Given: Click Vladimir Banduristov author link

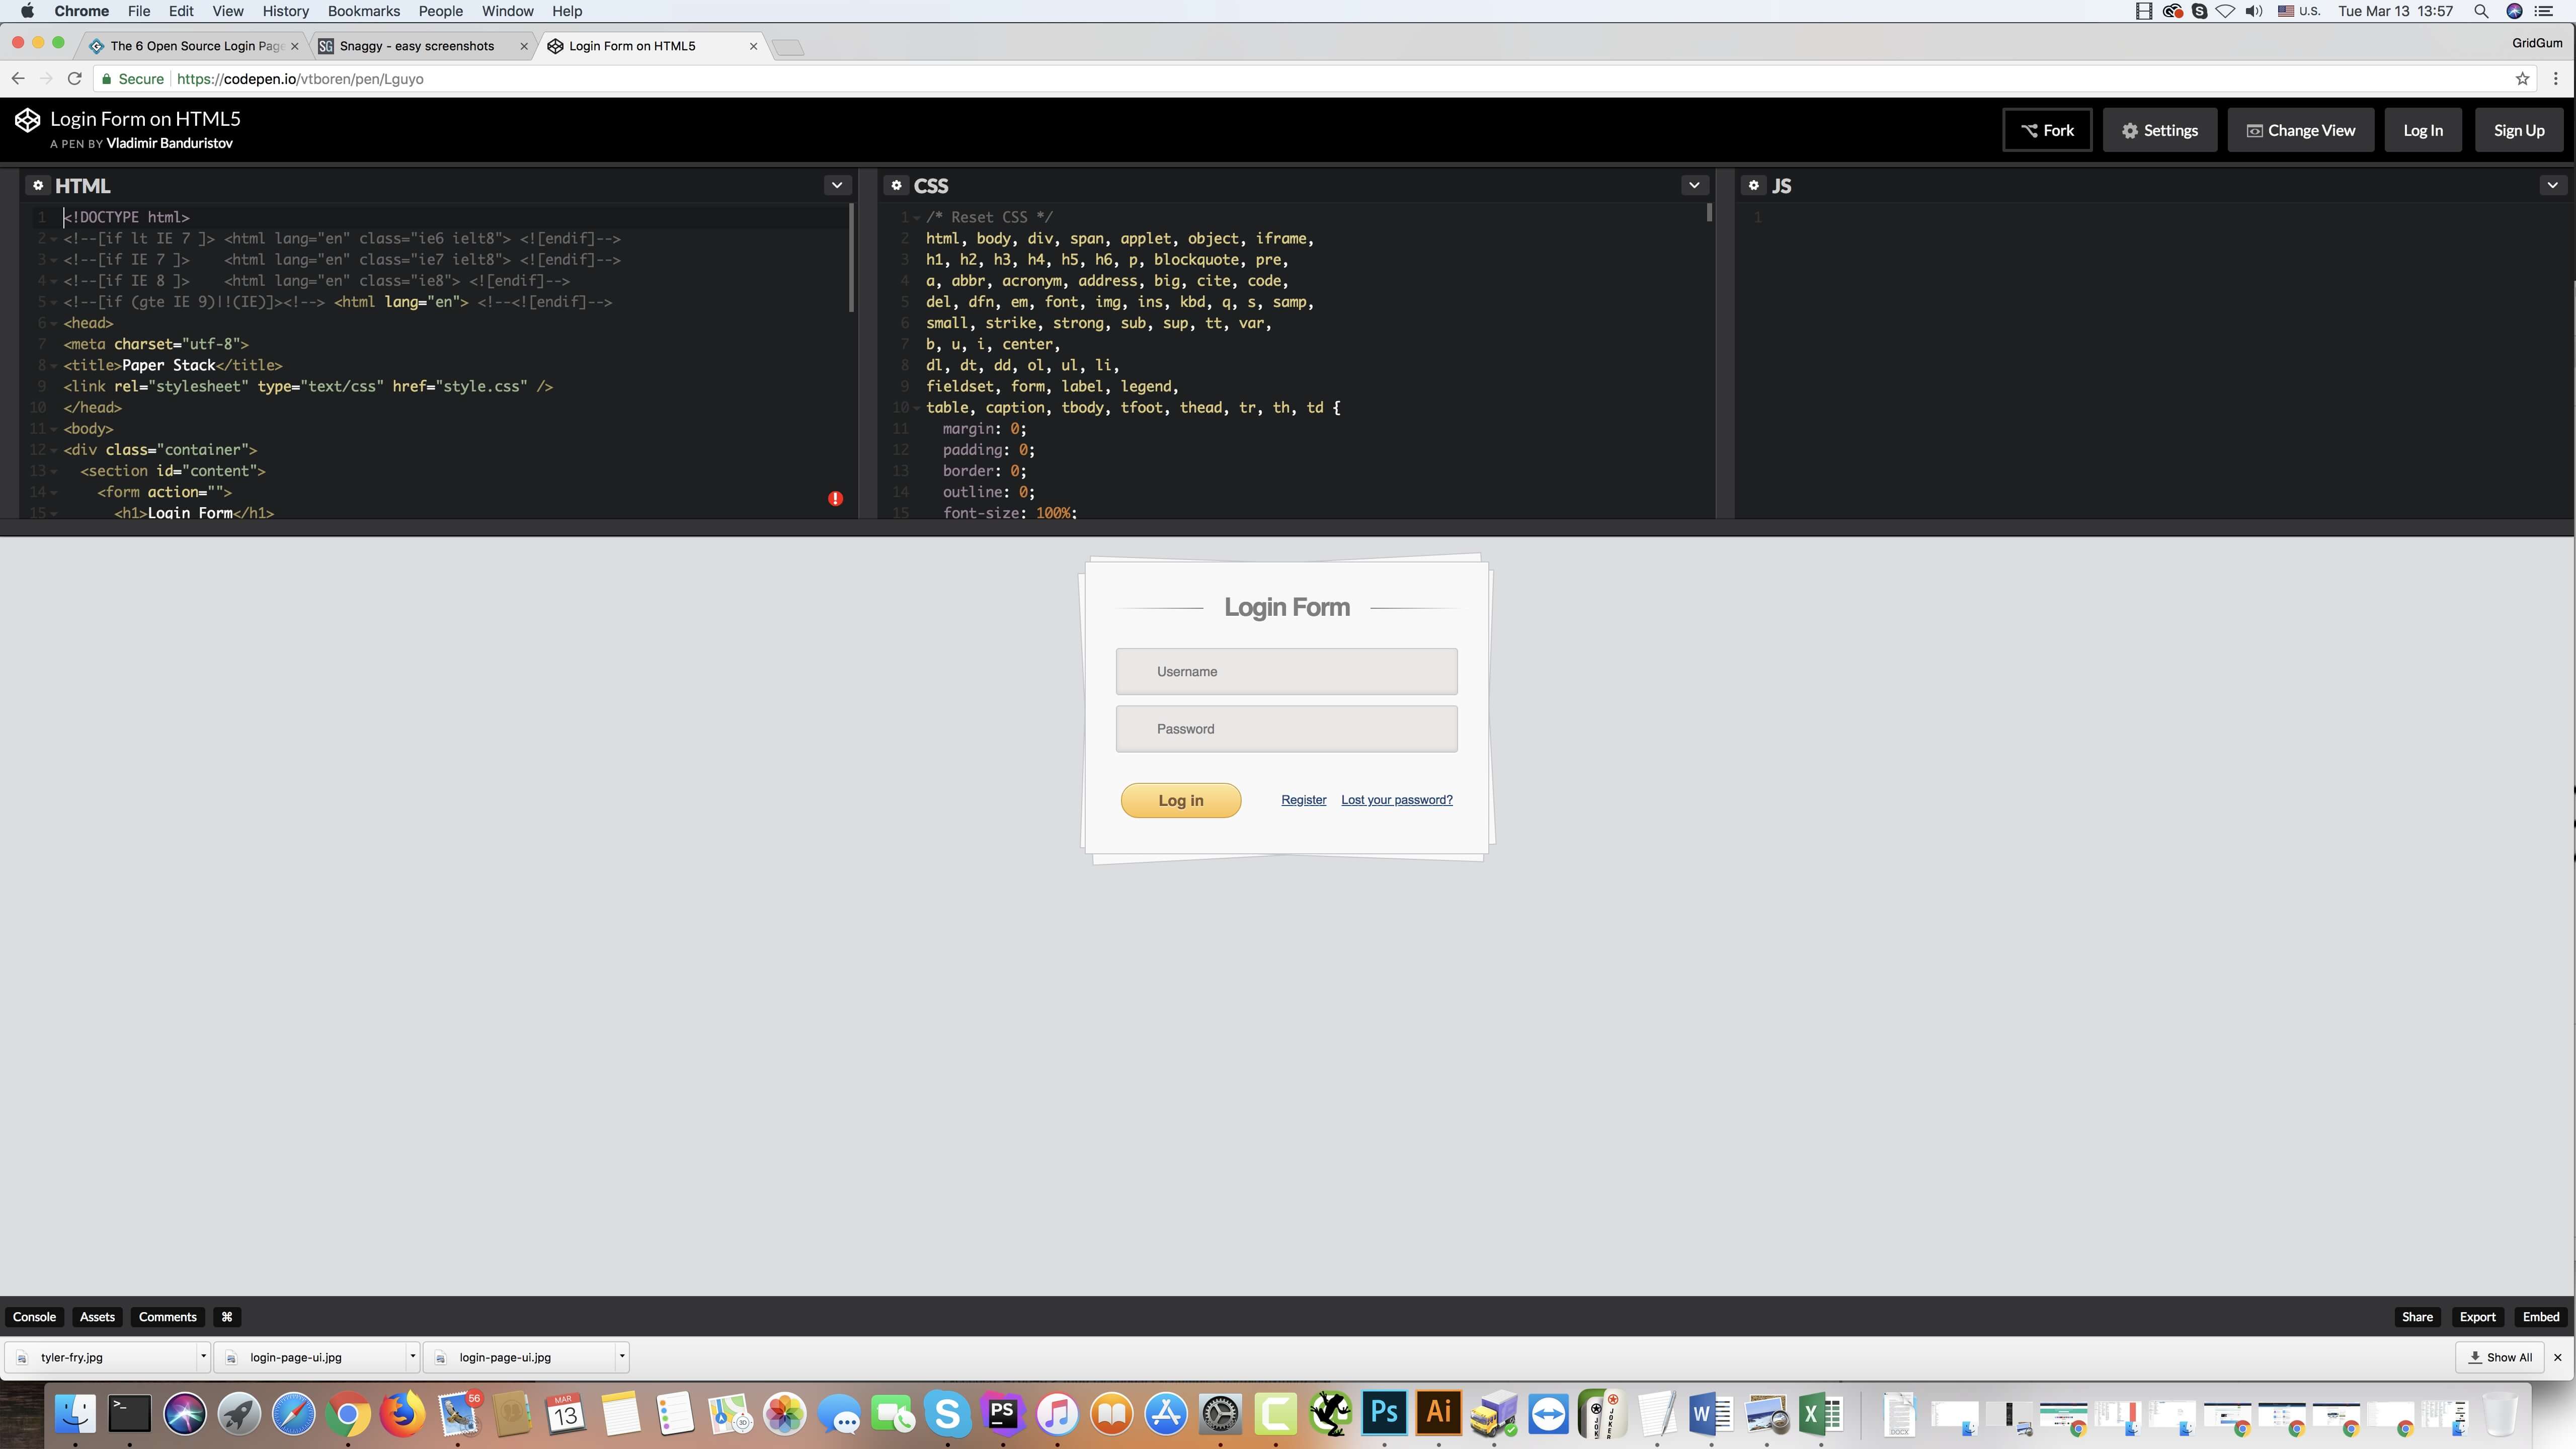Looking at the screenshot, I should click(x=169, y=143).
